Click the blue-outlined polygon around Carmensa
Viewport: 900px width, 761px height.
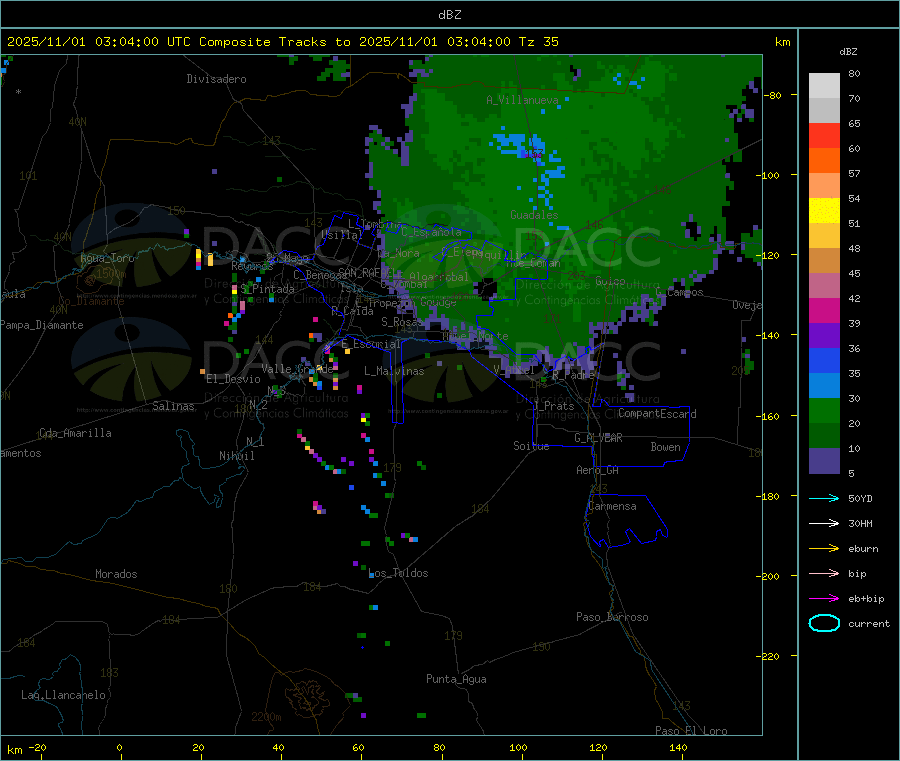pos(625,520)
